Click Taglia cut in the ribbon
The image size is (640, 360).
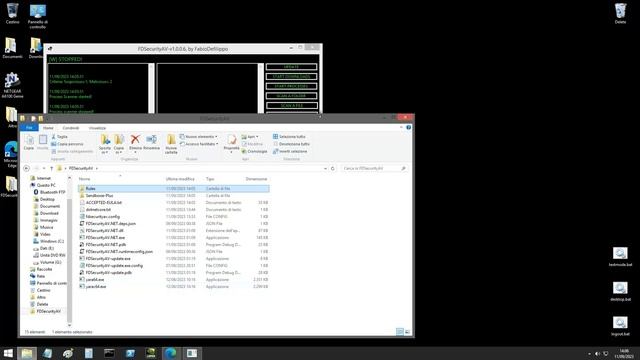60,136
